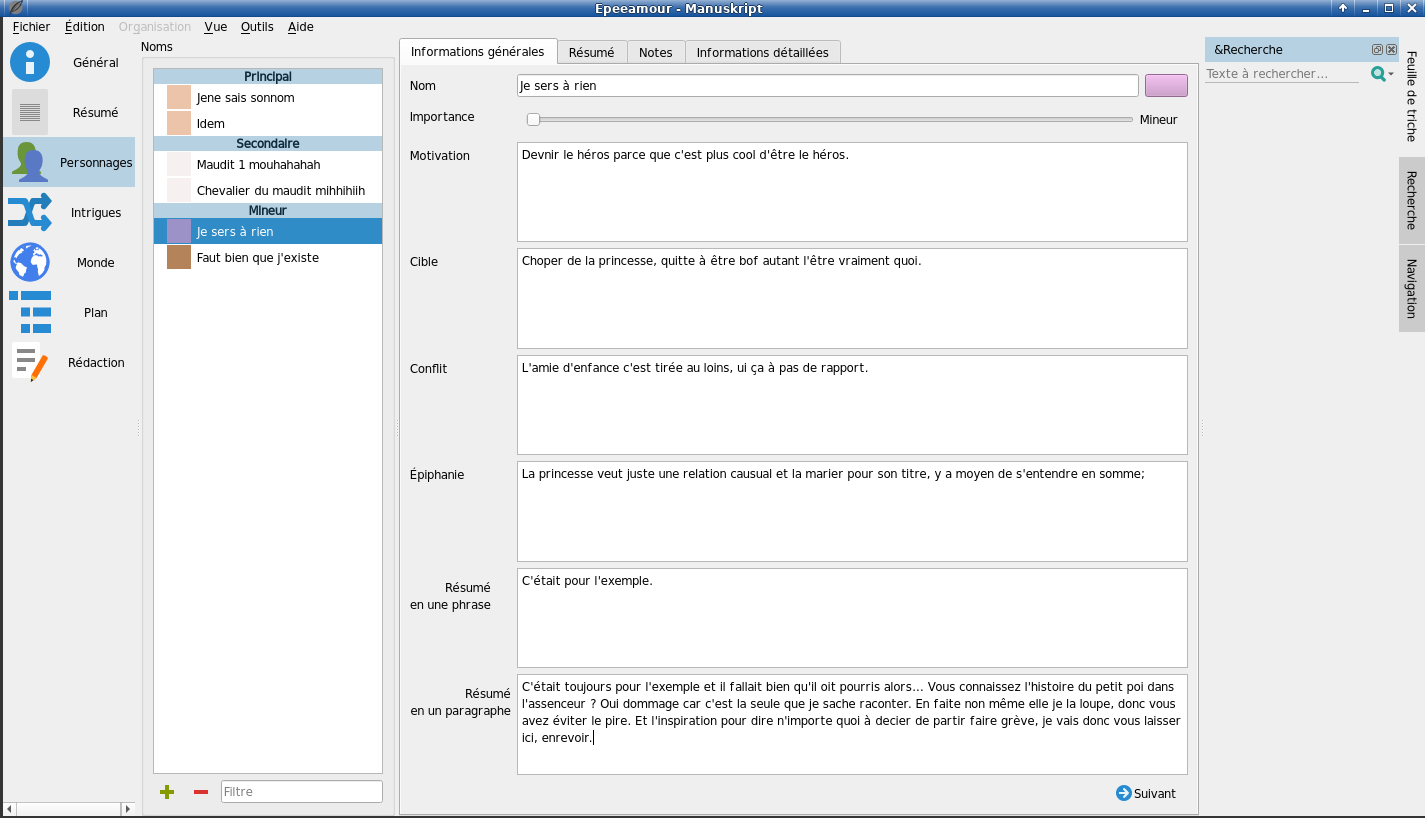The height and width of the screenshot is (818, 1425).
Task: Add a new character with plus icon
Action: pos(167,792)
